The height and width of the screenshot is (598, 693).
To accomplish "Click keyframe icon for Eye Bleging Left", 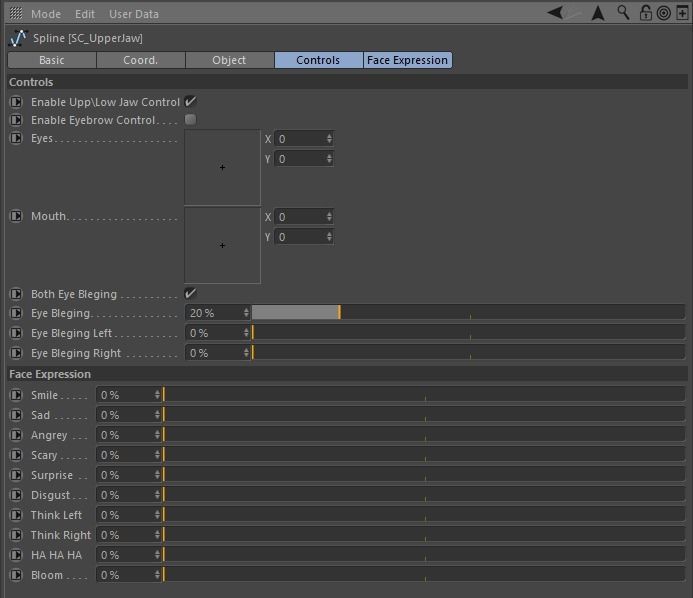I will click(16, 333).
